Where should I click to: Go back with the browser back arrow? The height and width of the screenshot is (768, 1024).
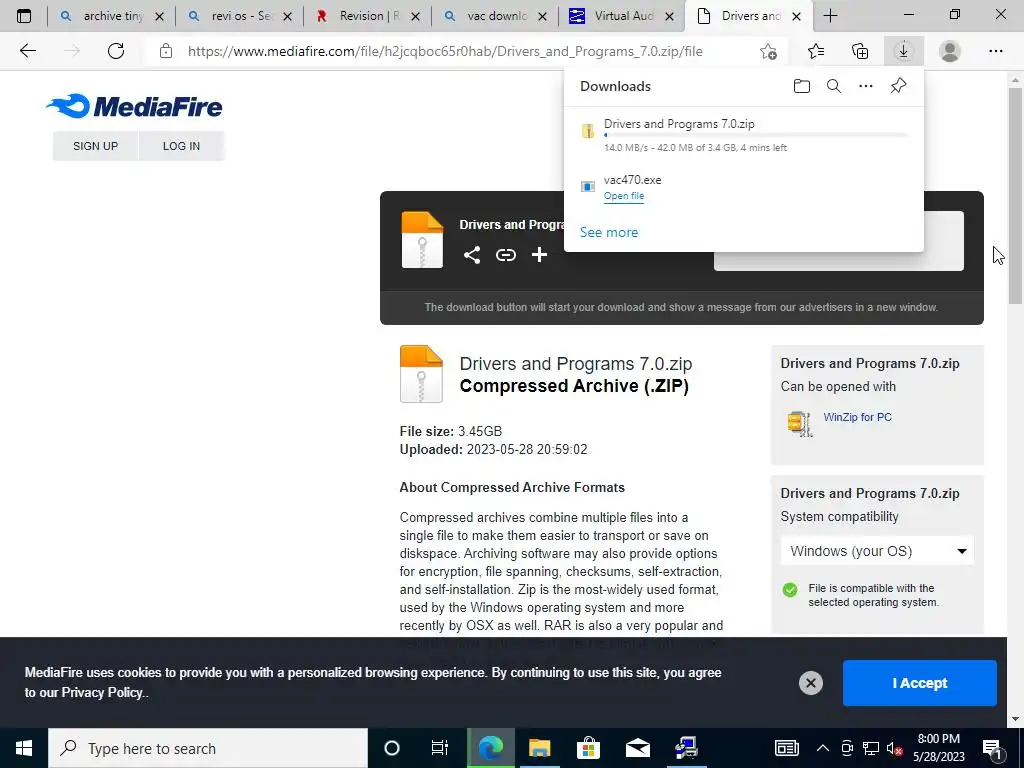[27, 51]
